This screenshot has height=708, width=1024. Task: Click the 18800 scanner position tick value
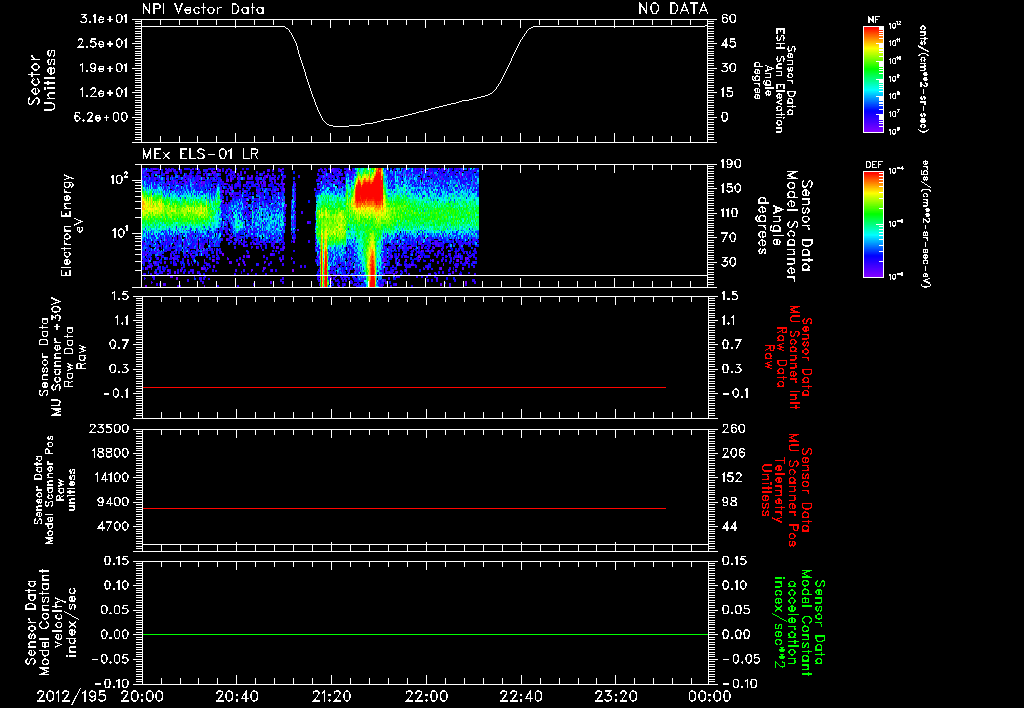point(110,453)
